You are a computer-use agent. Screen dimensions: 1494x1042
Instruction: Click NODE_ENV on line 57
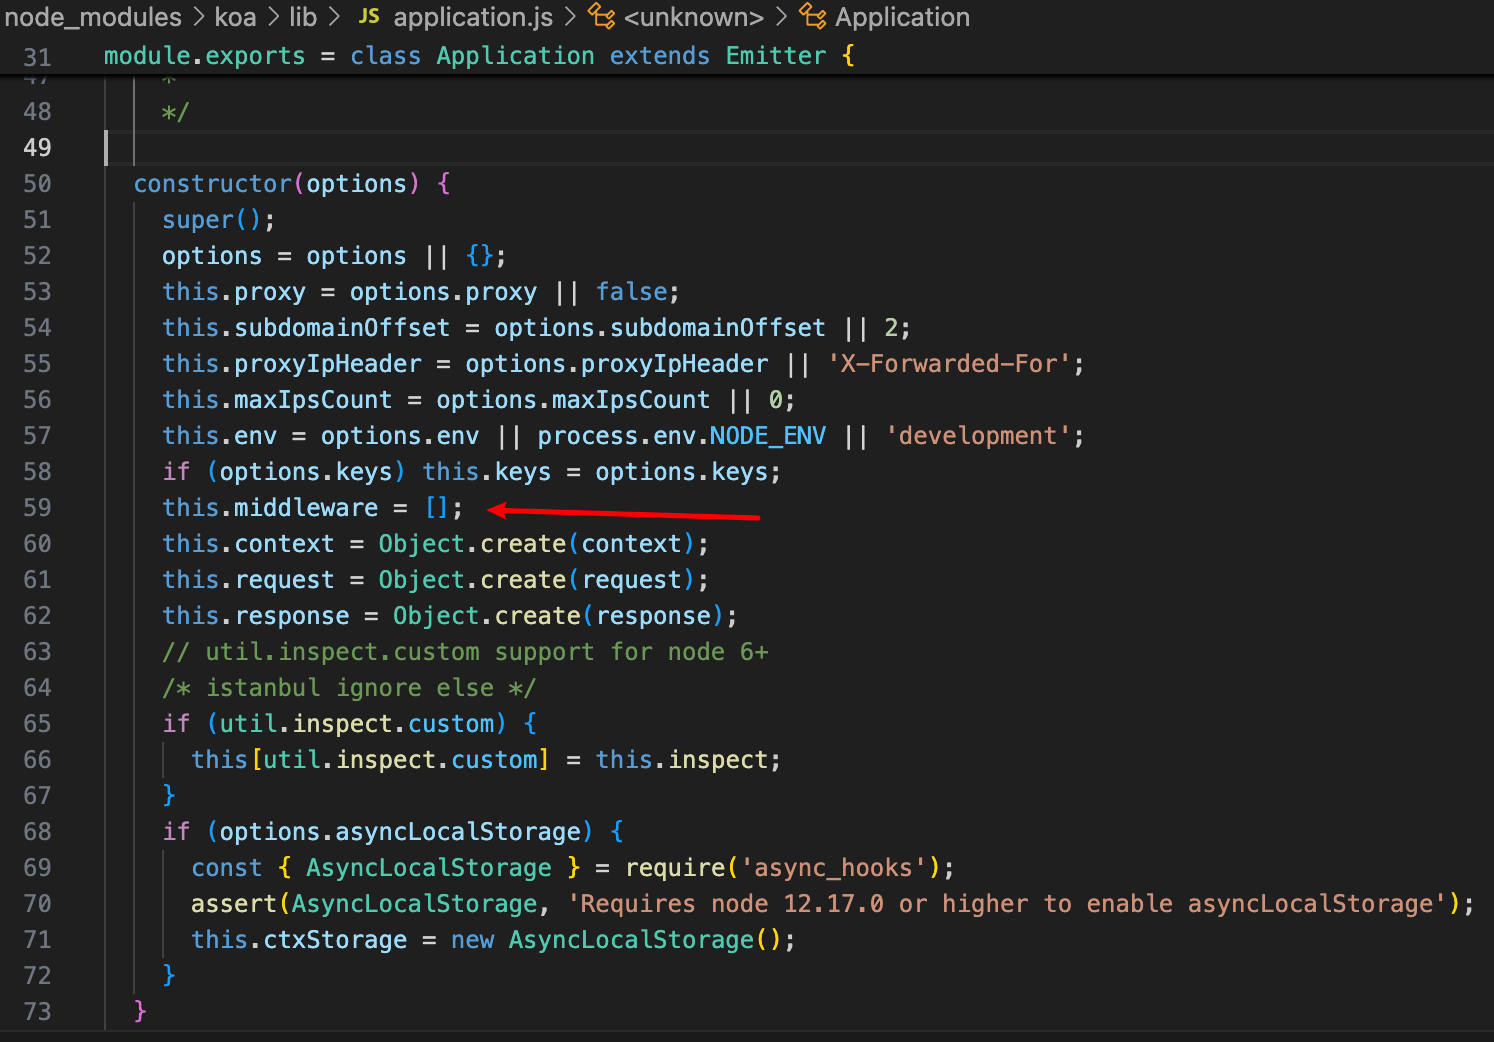(768, 436)
